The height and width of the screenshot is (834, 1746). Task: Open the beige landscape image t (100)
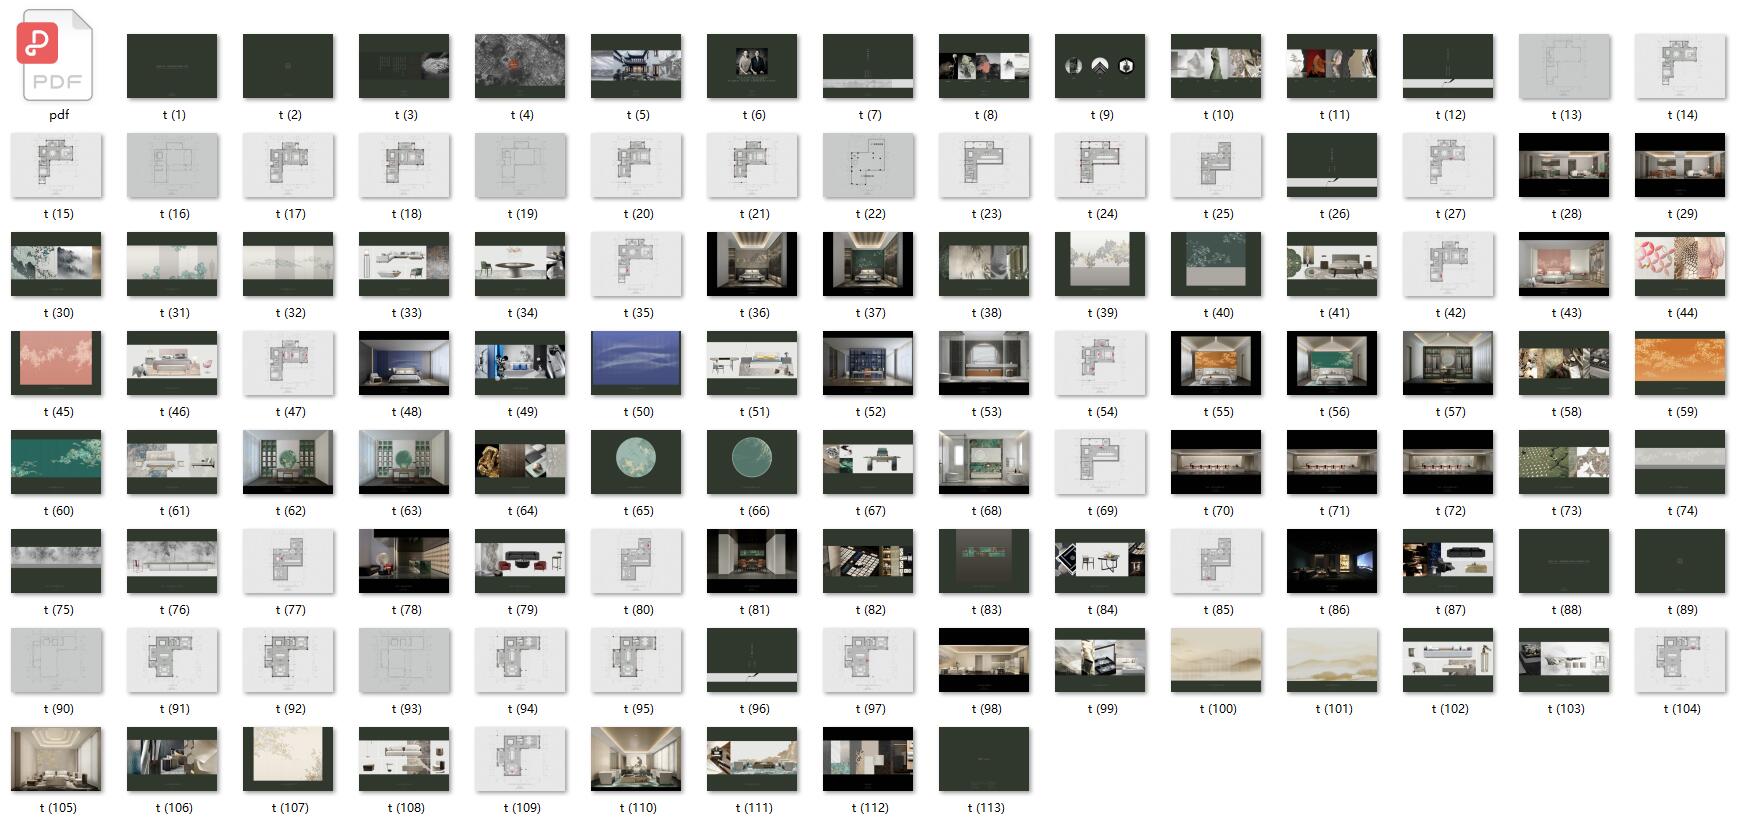[x=1216, y=660]
